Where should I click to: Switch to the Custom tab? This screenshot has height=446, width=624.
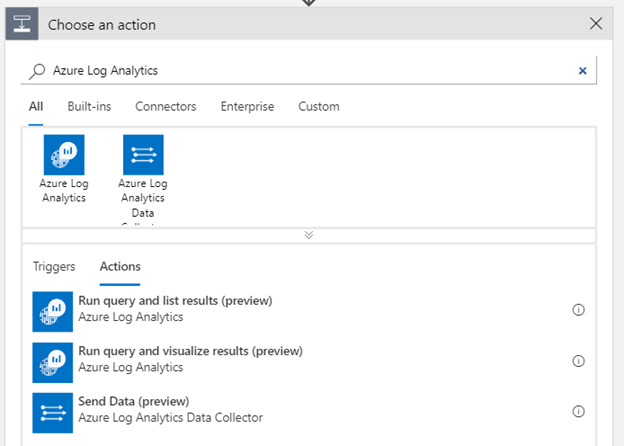(x=318, y=106)
